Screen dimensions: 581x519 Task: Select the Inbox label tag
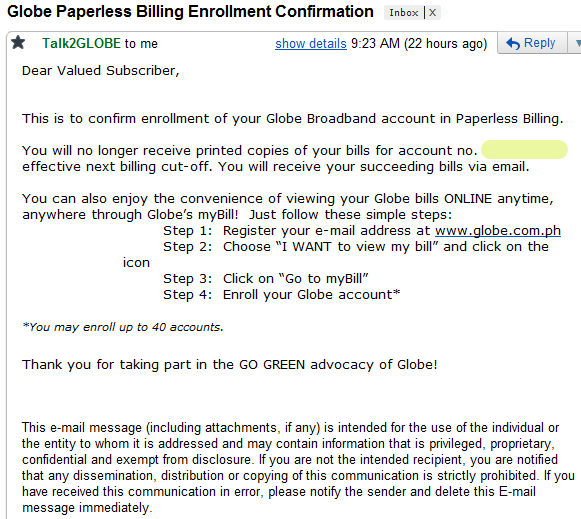point(404,13)
